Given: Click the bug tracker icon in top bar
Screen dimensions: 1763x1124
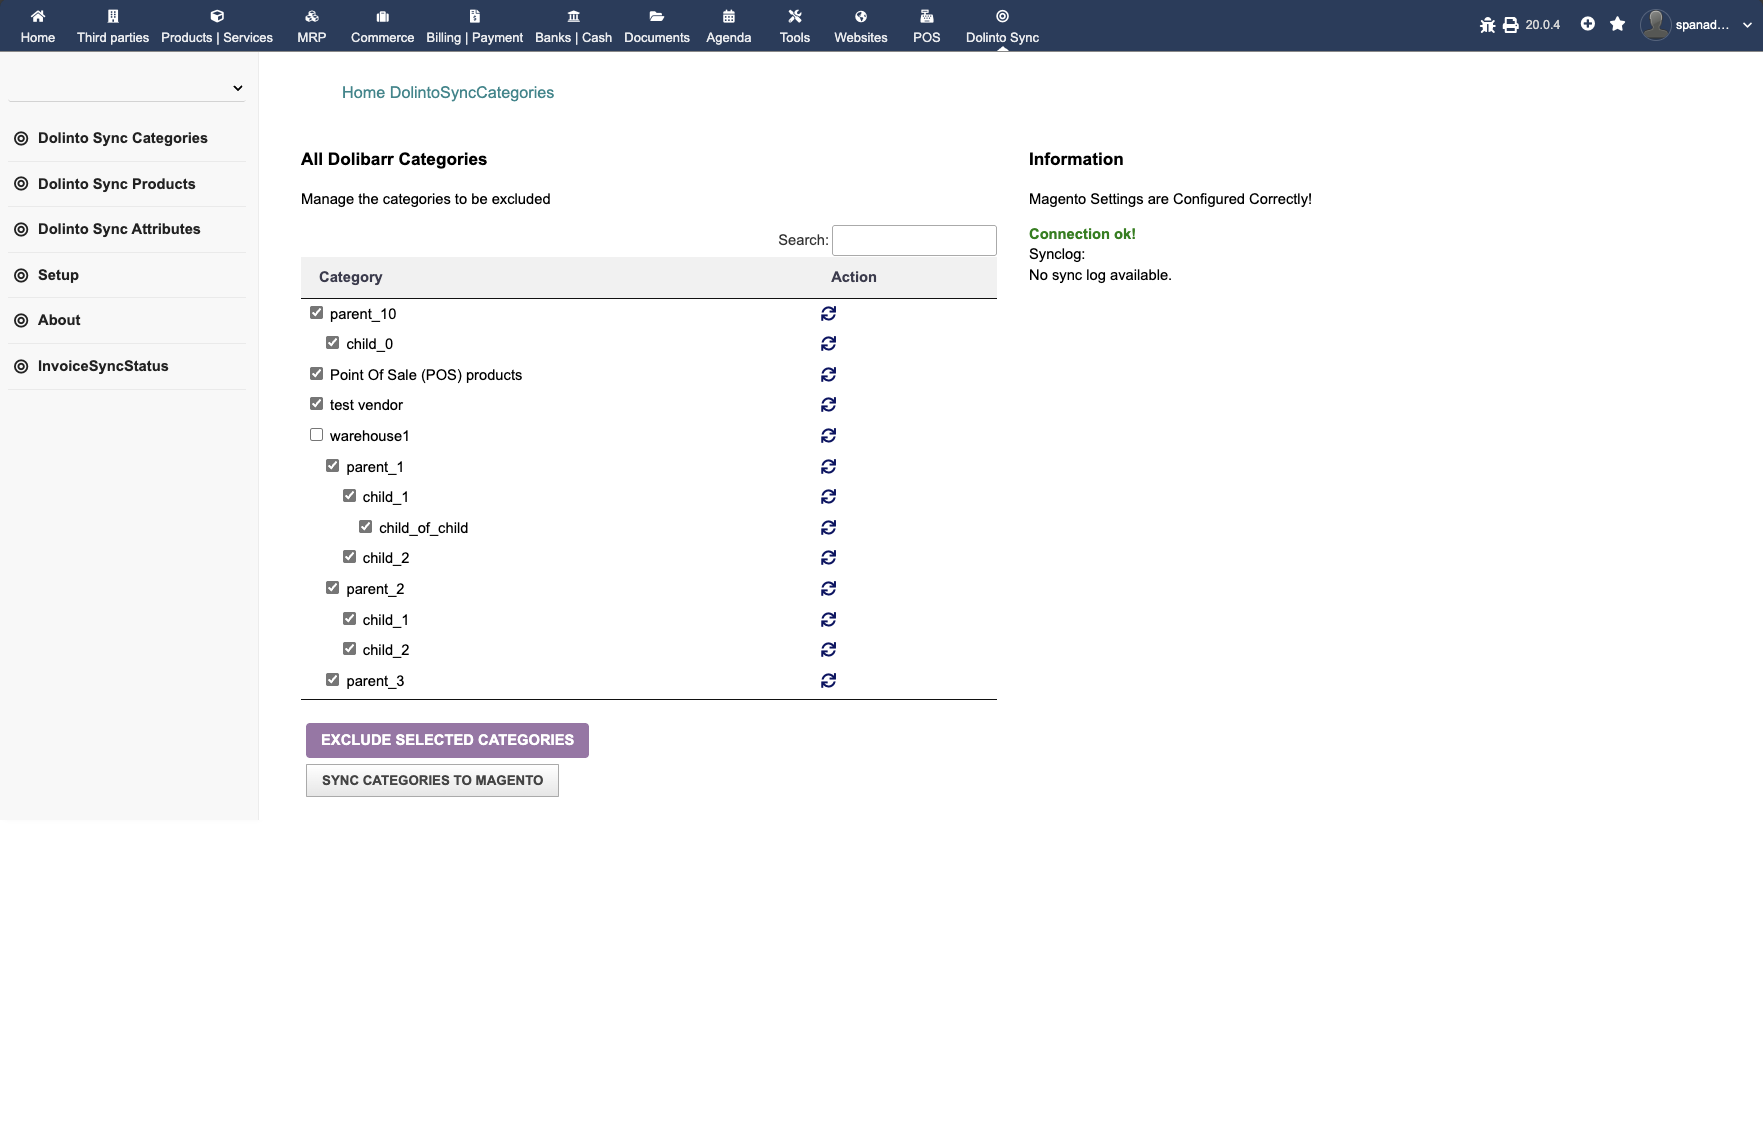Looking at the screenshot, I should click(x=1487, y=25).
